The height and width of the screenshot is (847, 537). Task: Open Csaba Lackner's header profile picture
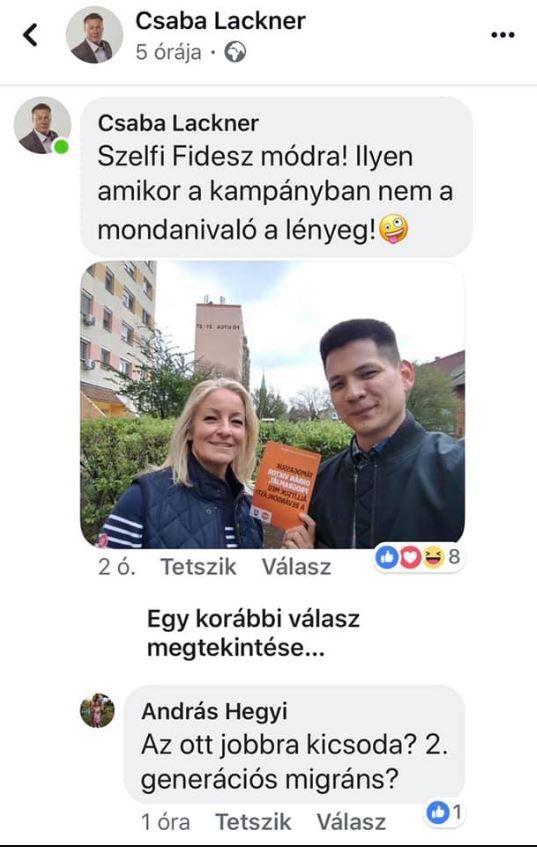[95, 35]
